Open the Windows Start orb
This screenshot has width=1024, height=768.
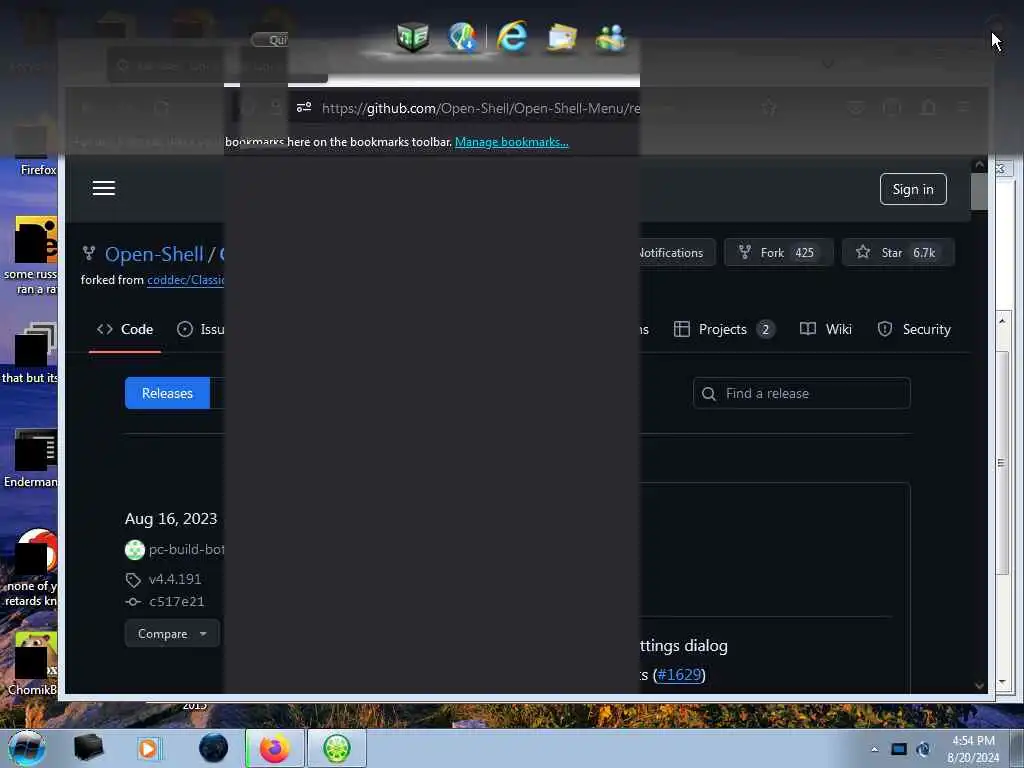pos(27,748)
